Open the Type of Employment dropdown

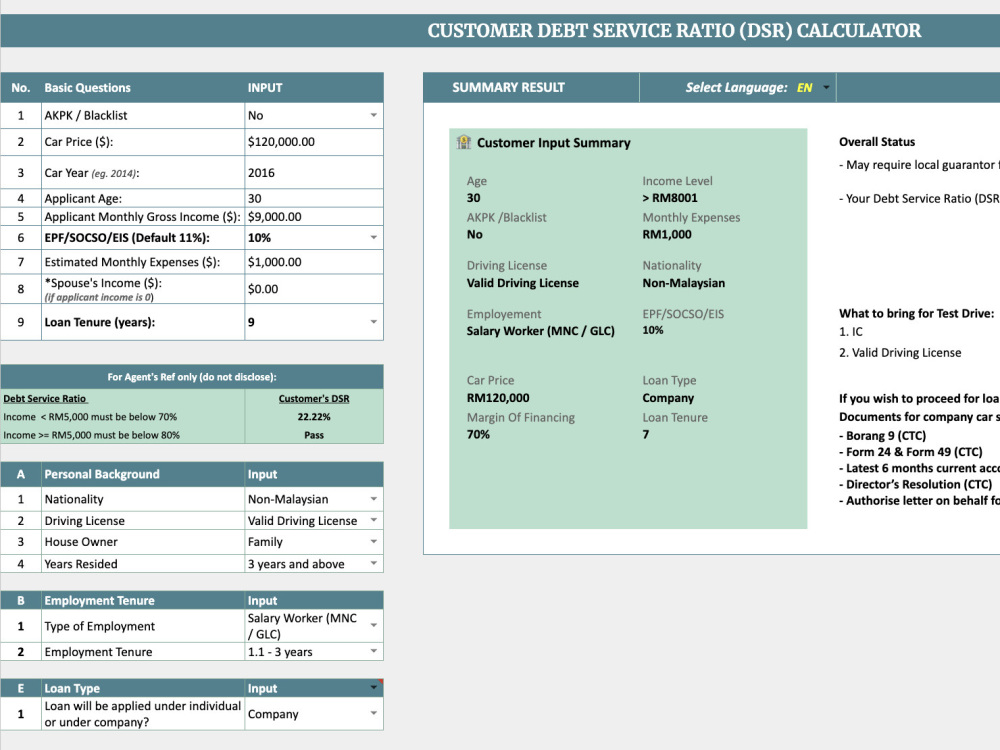375,625
